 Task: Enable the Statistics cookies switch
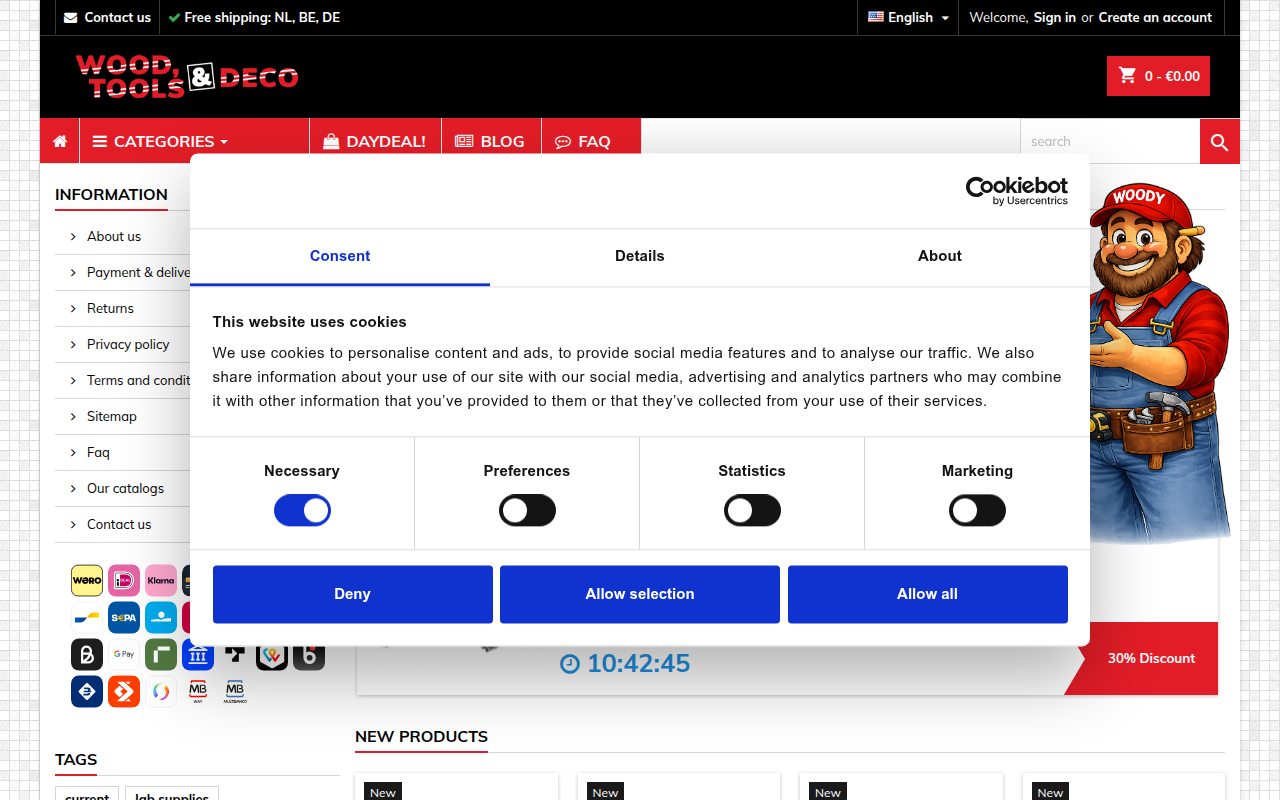click(x=752, y=511)
